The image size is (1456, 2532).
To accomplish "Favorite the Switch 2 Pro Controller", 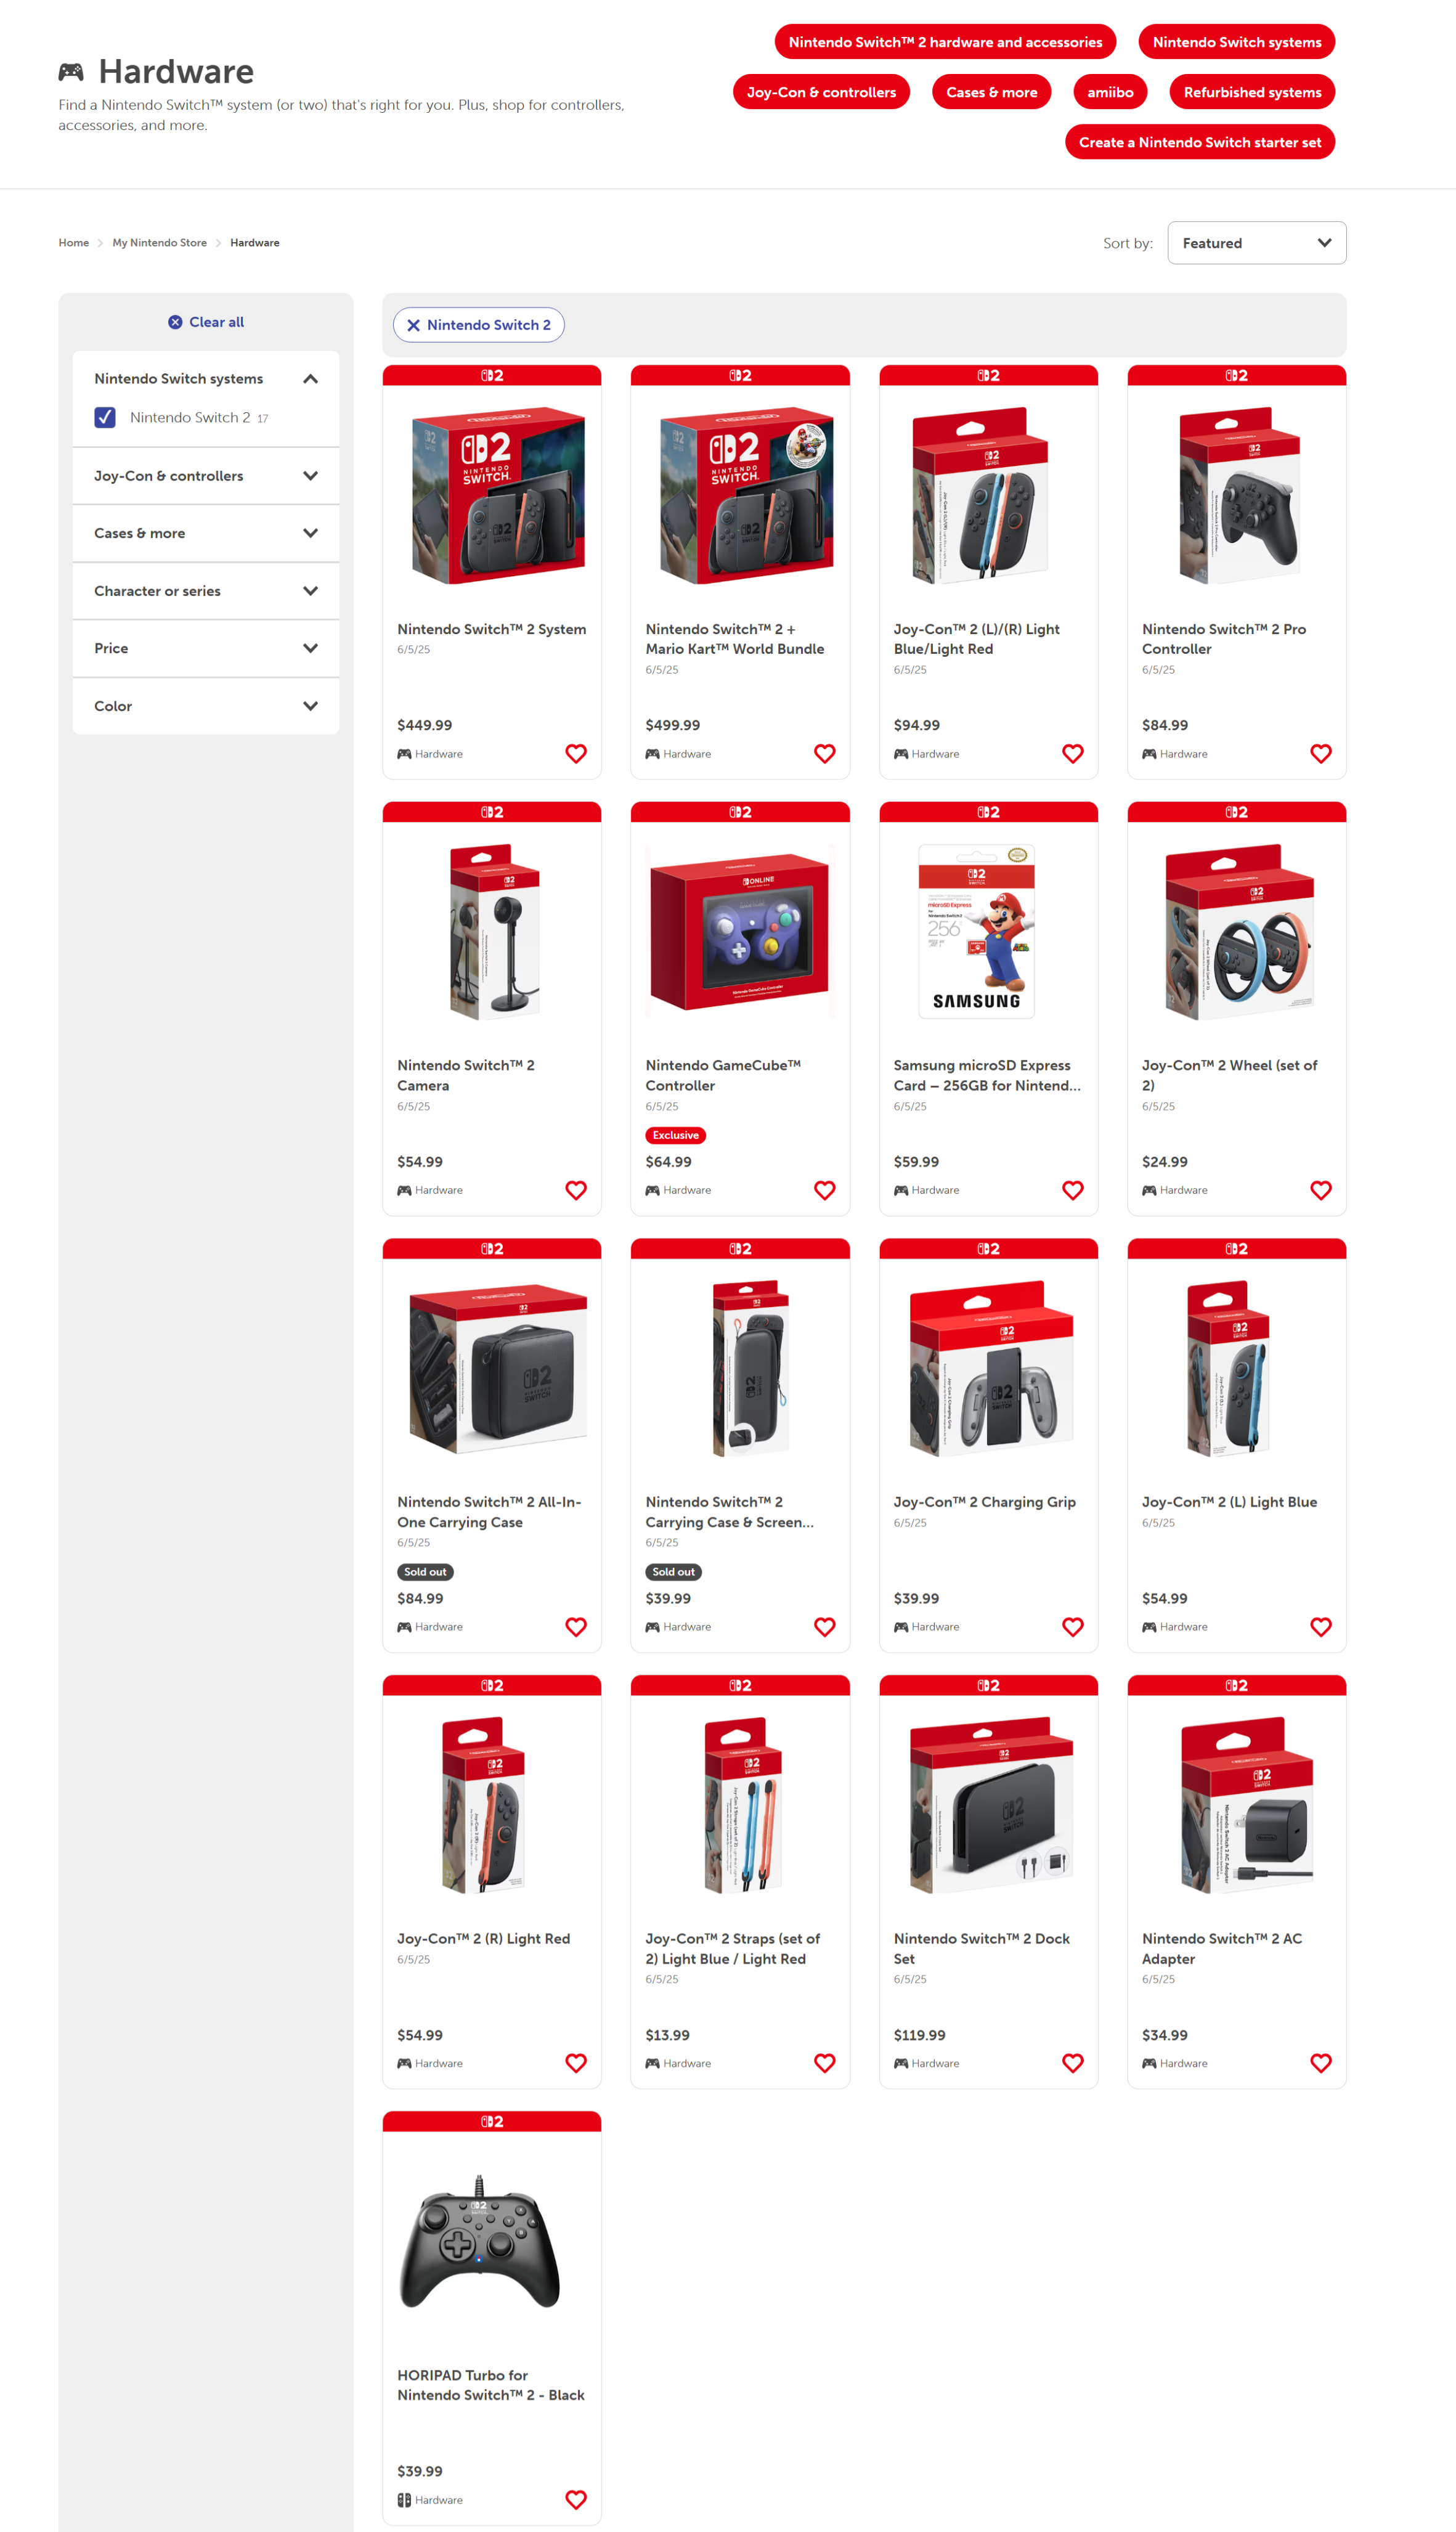I will (x=1320, y=754).
